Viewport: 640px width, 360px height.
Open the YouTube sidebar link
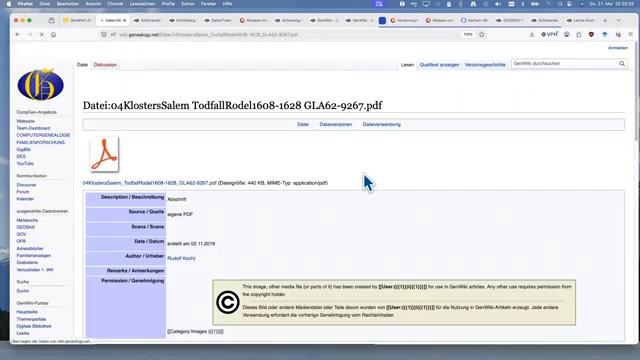tap(25, 164)
